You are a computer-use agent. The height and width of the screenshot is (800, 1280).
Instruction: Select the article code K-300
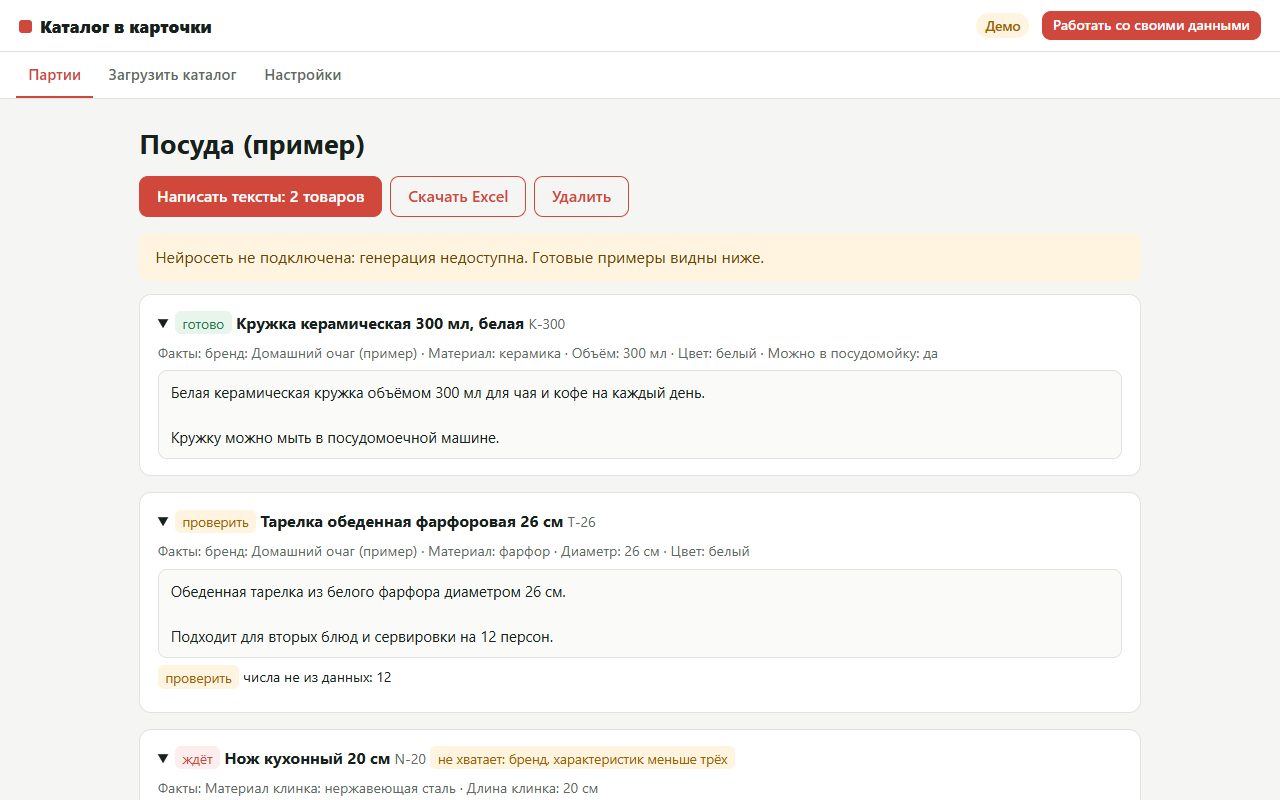tap(547, 324)
